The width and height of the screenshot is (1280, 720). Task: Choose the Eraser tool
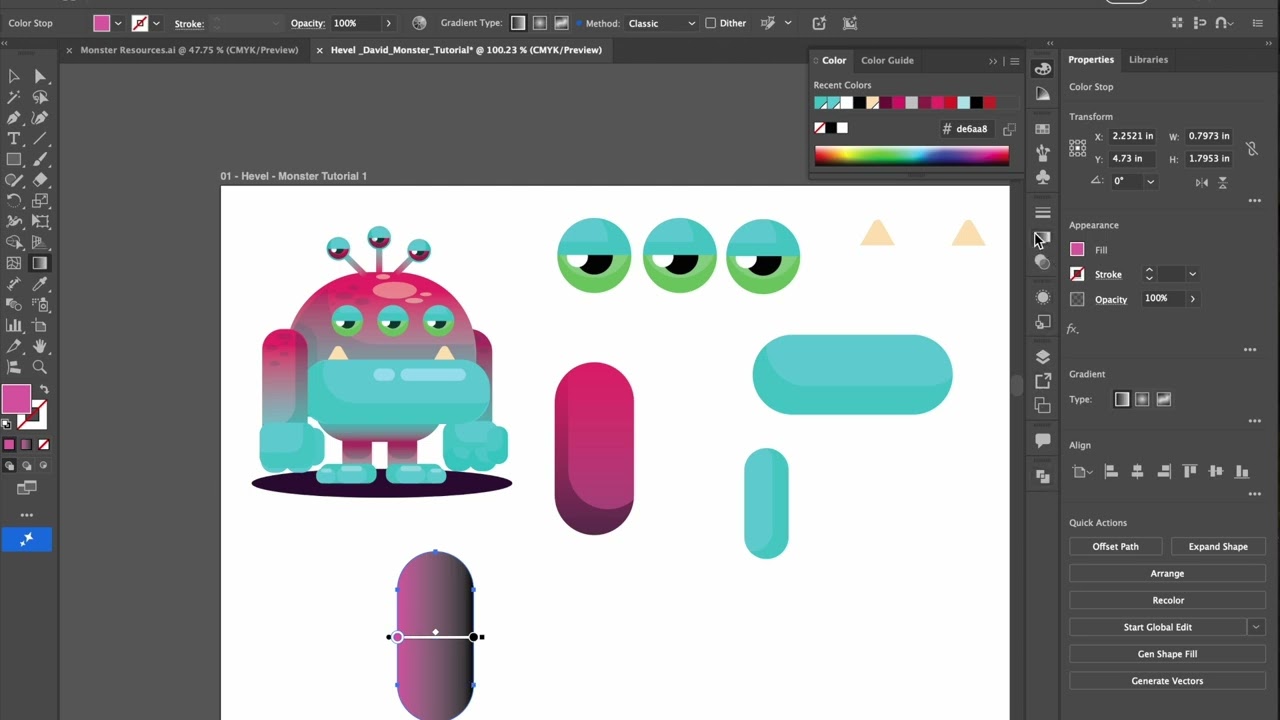coord(40,181)
